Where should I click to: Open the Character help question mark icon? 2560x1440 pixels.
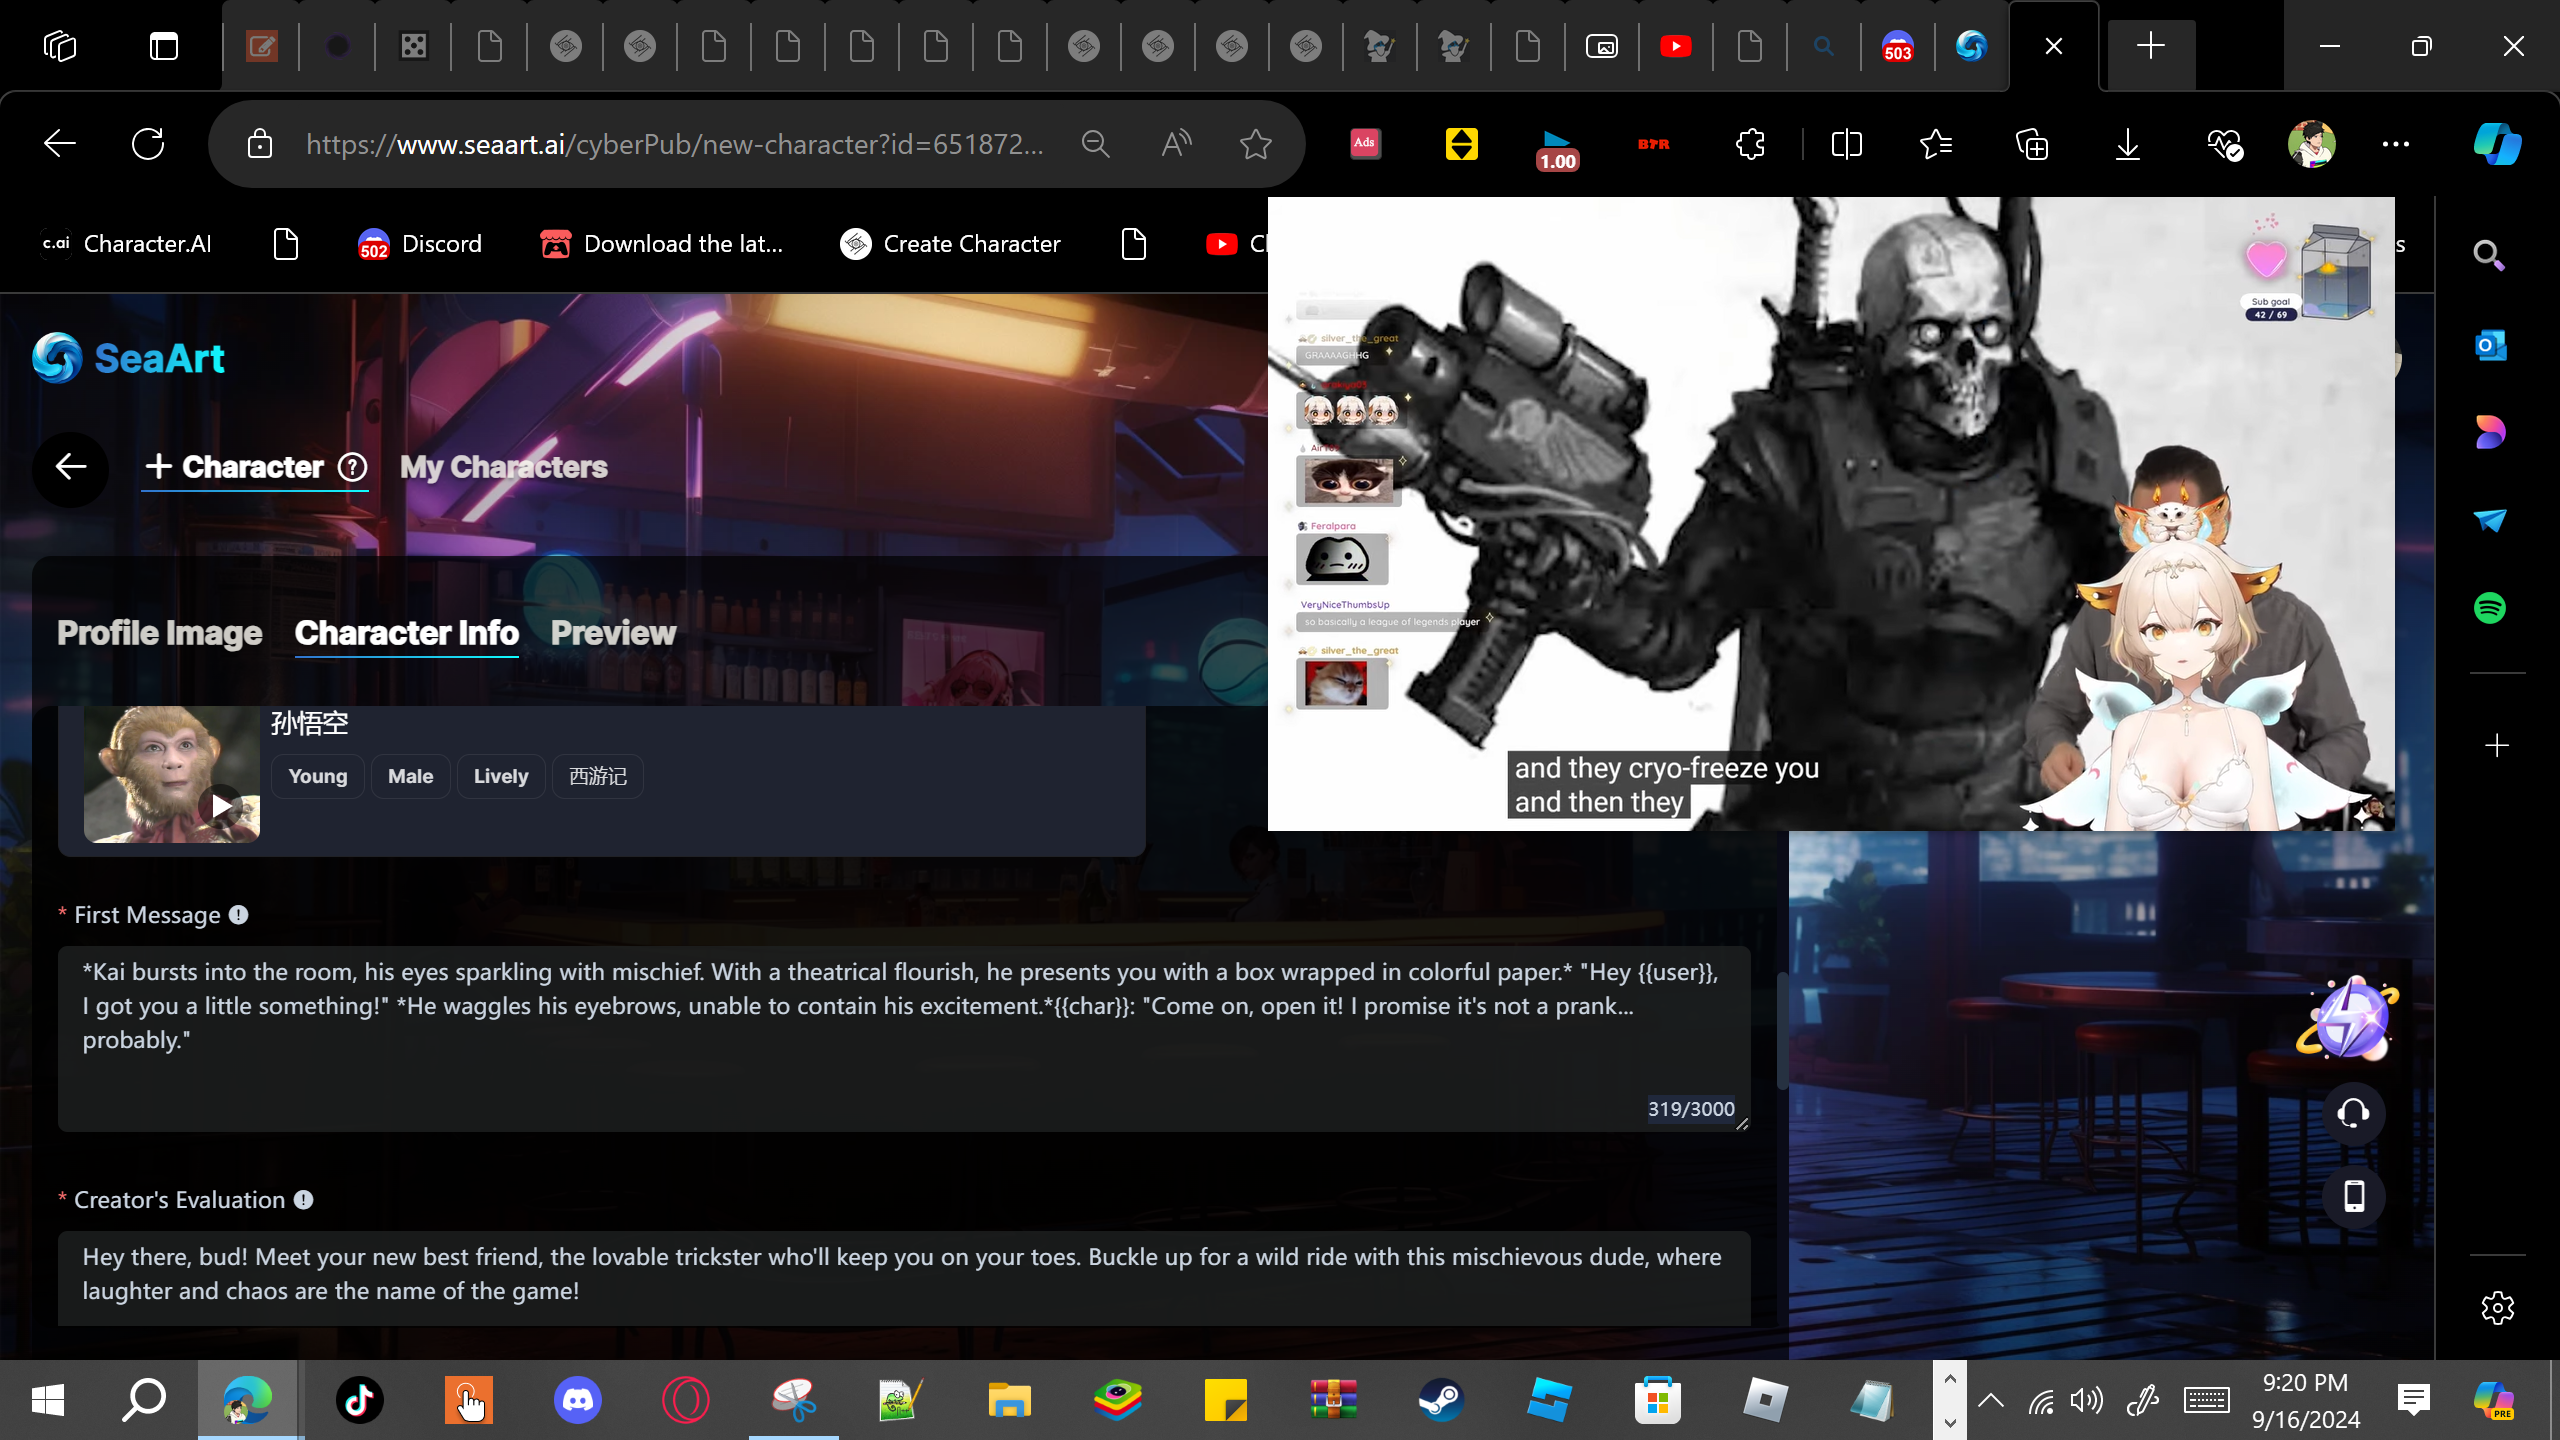[x=352, y=467]
